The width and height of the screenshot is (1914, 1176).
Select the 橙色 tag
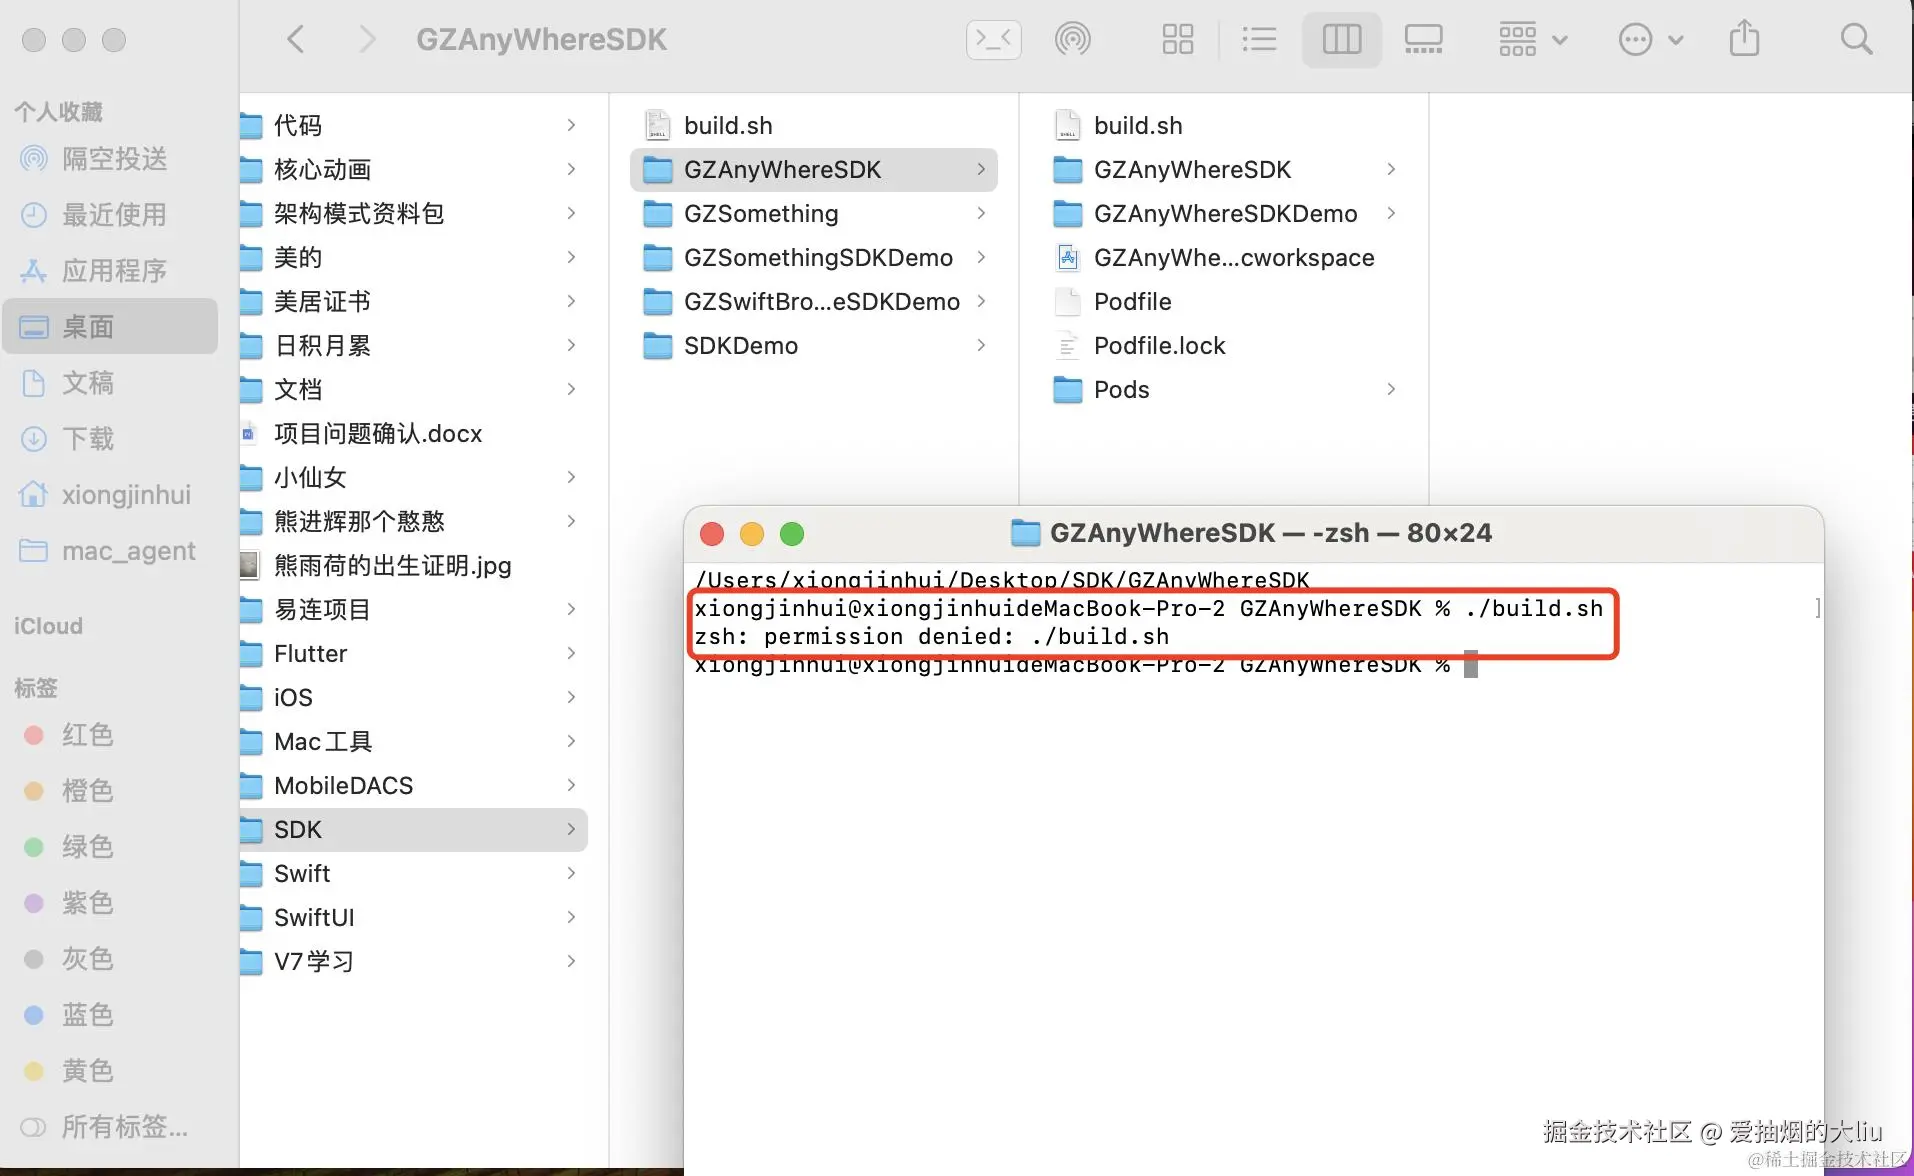point(110,791)
